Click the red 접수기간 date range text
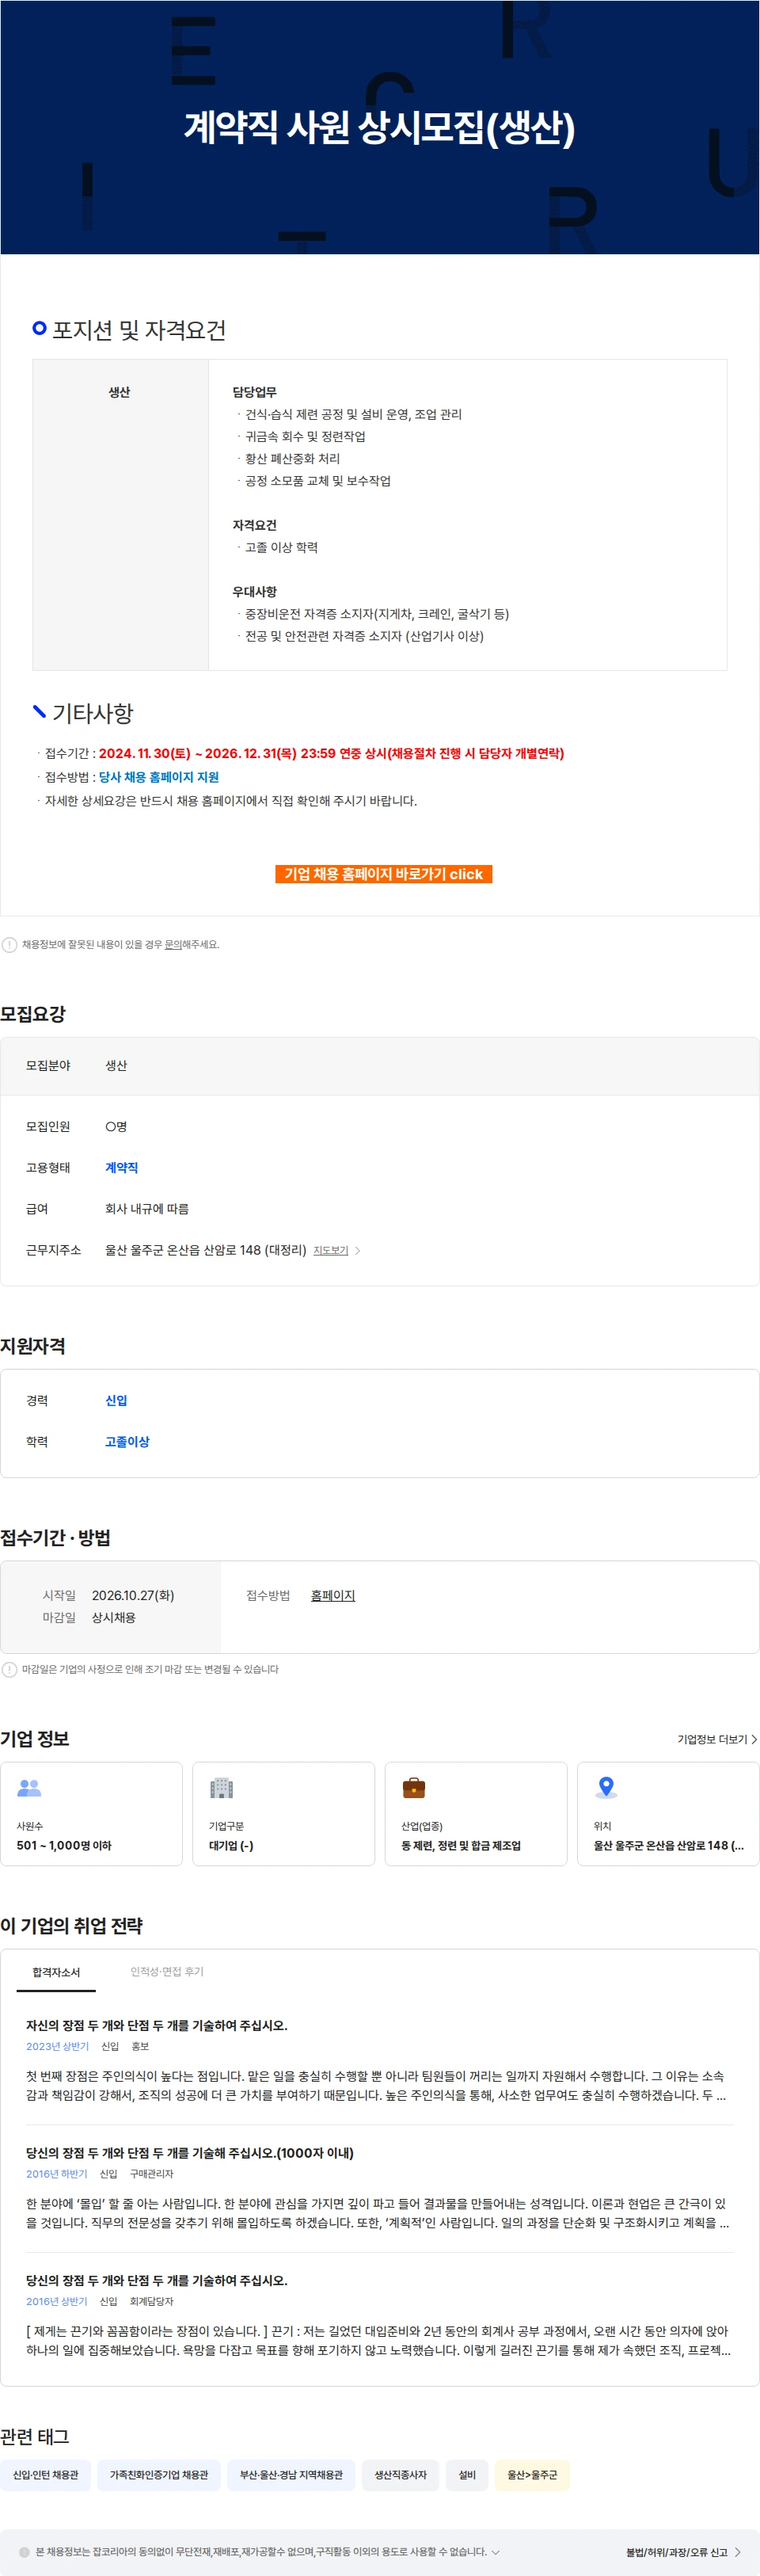This screenshot has height=2576, width=760. [x=331, y=753]
